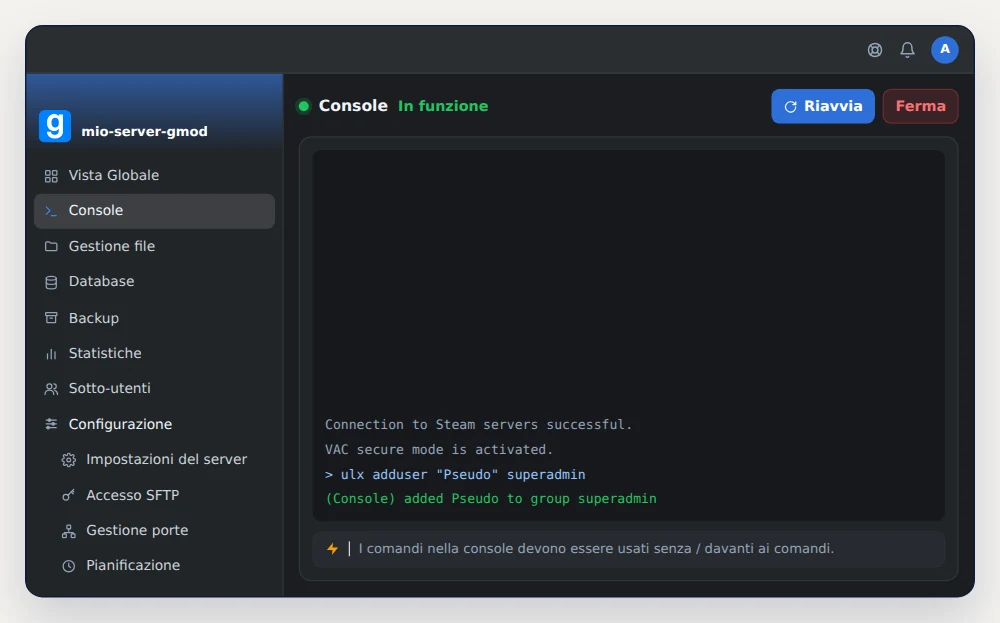
Task: Open the user avatar 'A' menu
Action: pos(945,50)
